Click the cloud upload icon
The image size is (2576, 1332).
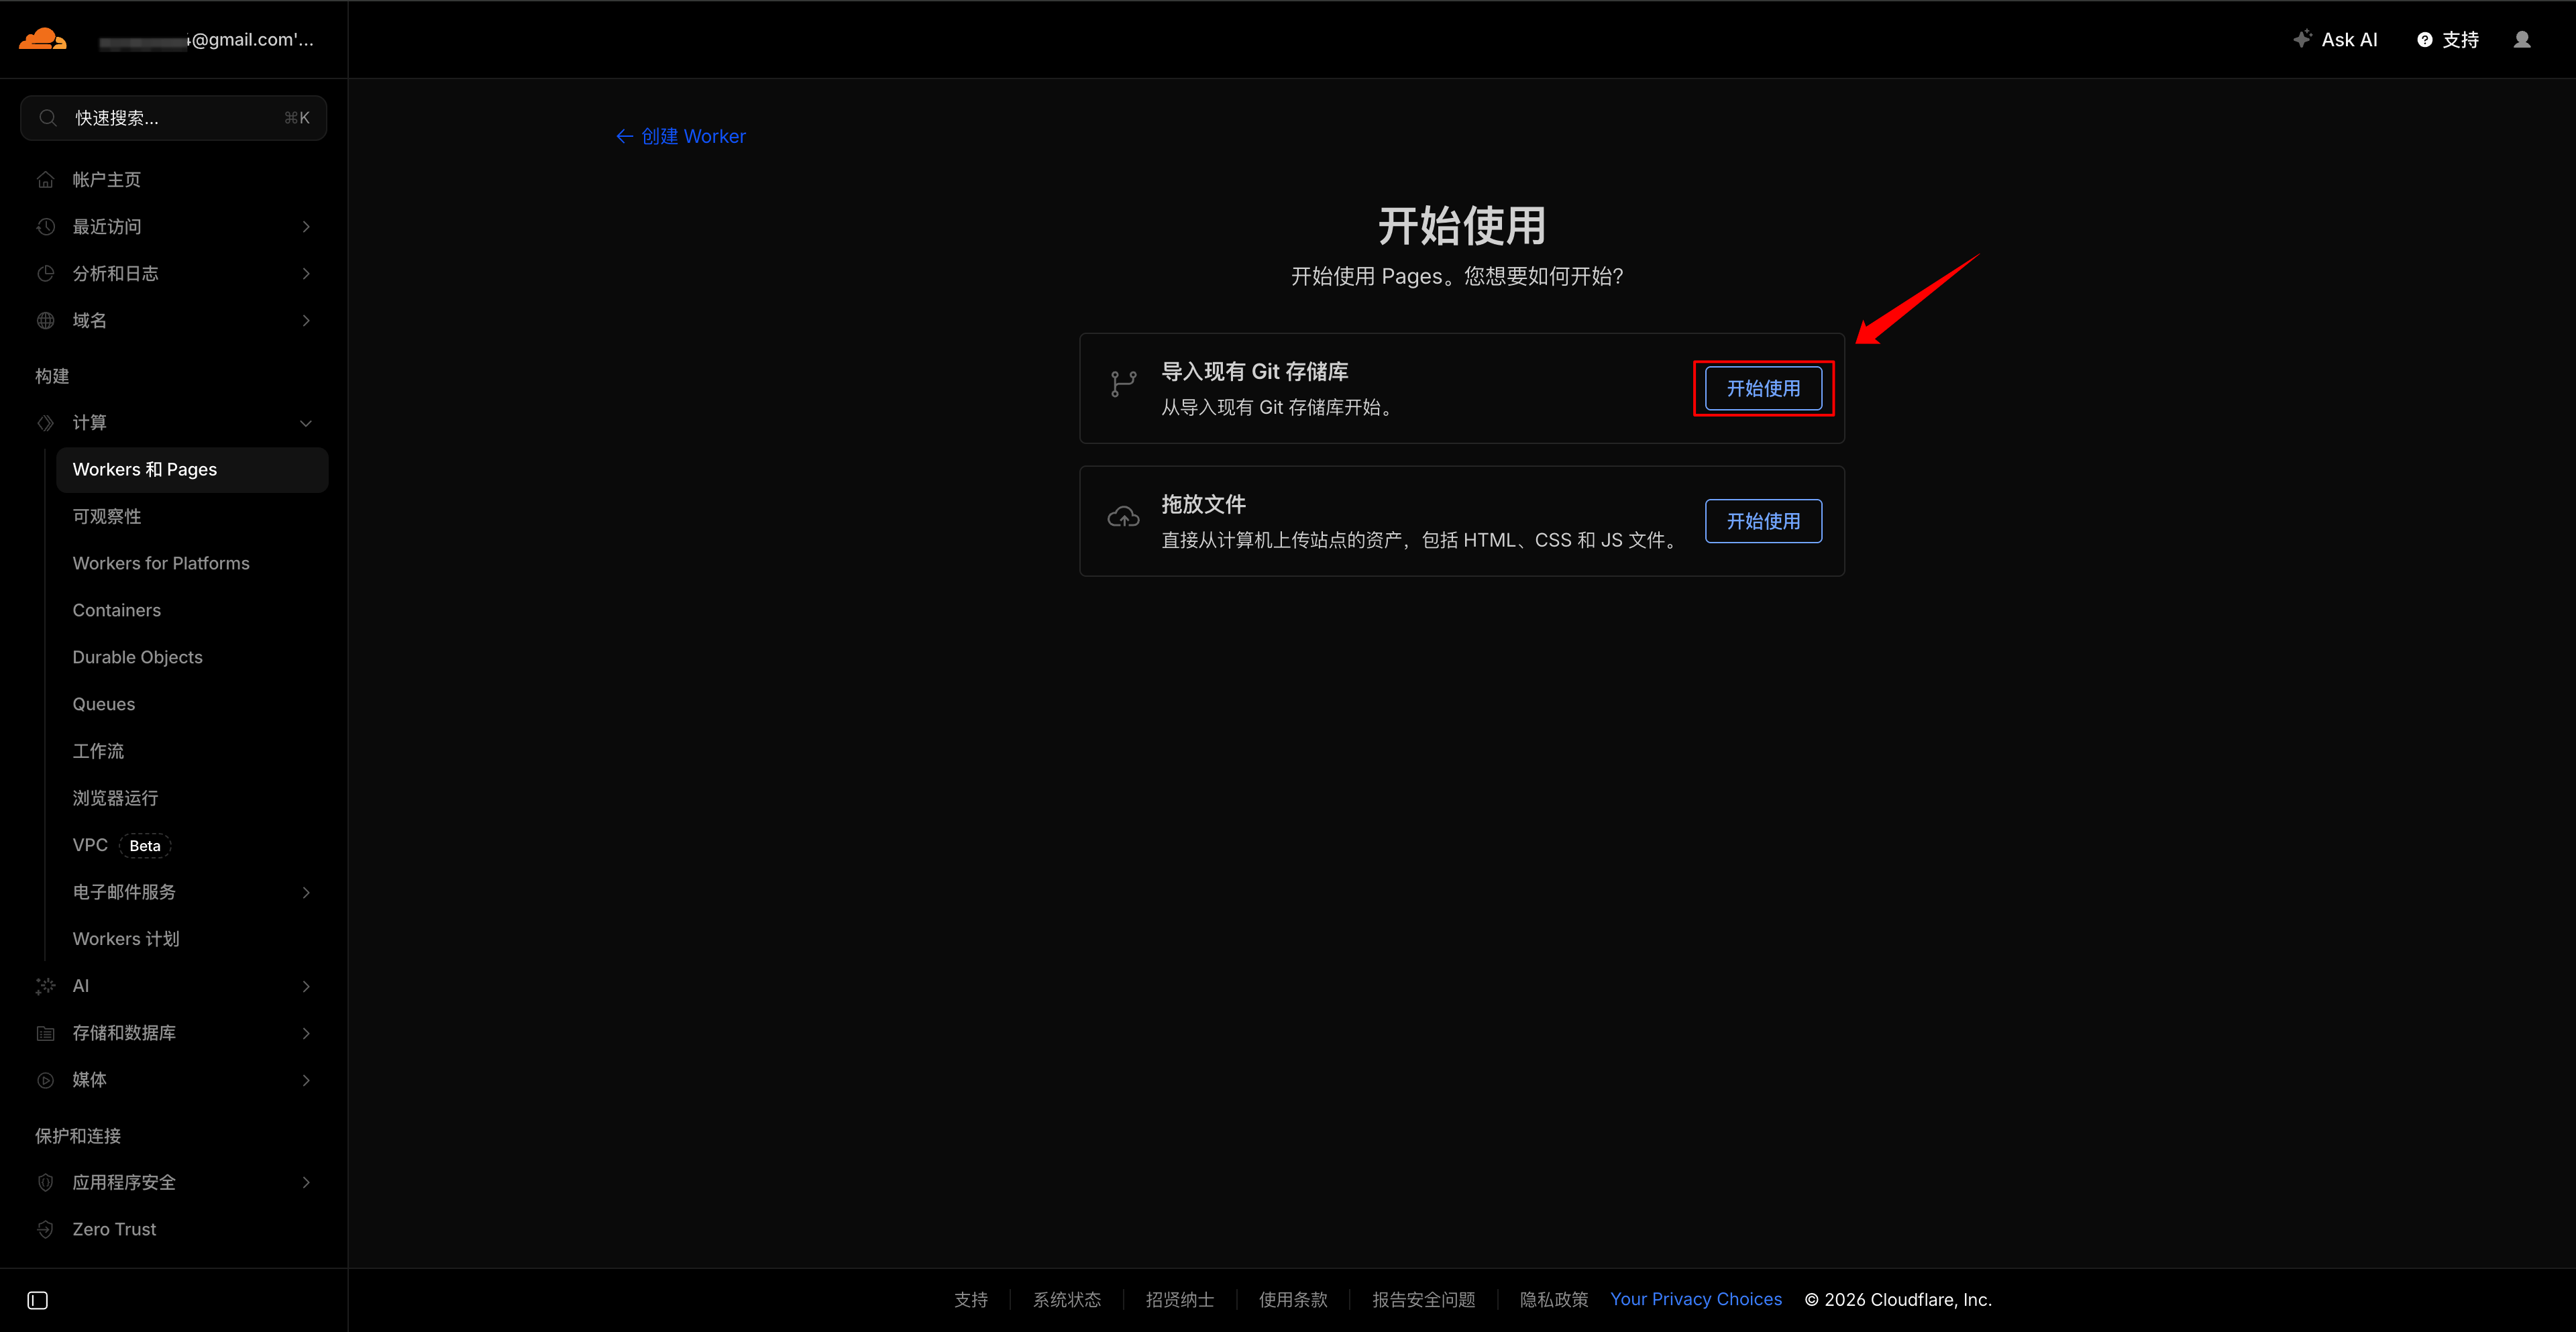(x=1123, y=517)
